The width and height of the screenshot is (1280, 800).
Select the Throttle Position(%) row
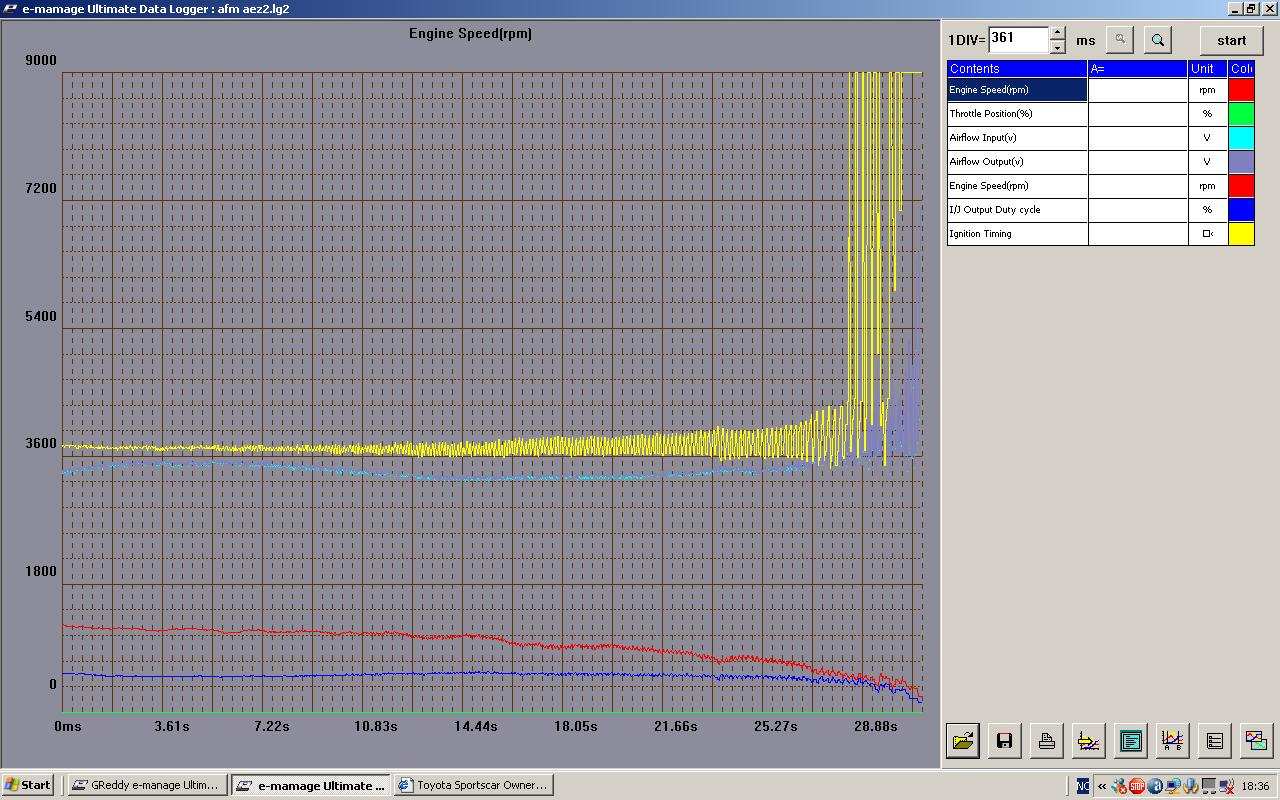tap(1016, 114)
